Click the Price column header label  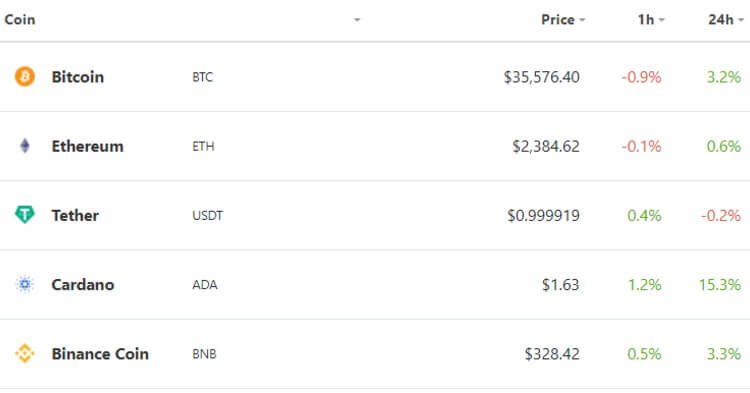pyautogui.click(x=558, y=20)
